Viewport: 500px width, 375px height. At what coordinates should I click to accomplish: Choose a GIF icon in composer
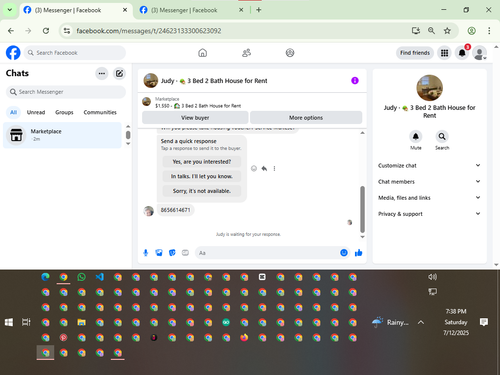pyautogui.click(x=185, y=253)
